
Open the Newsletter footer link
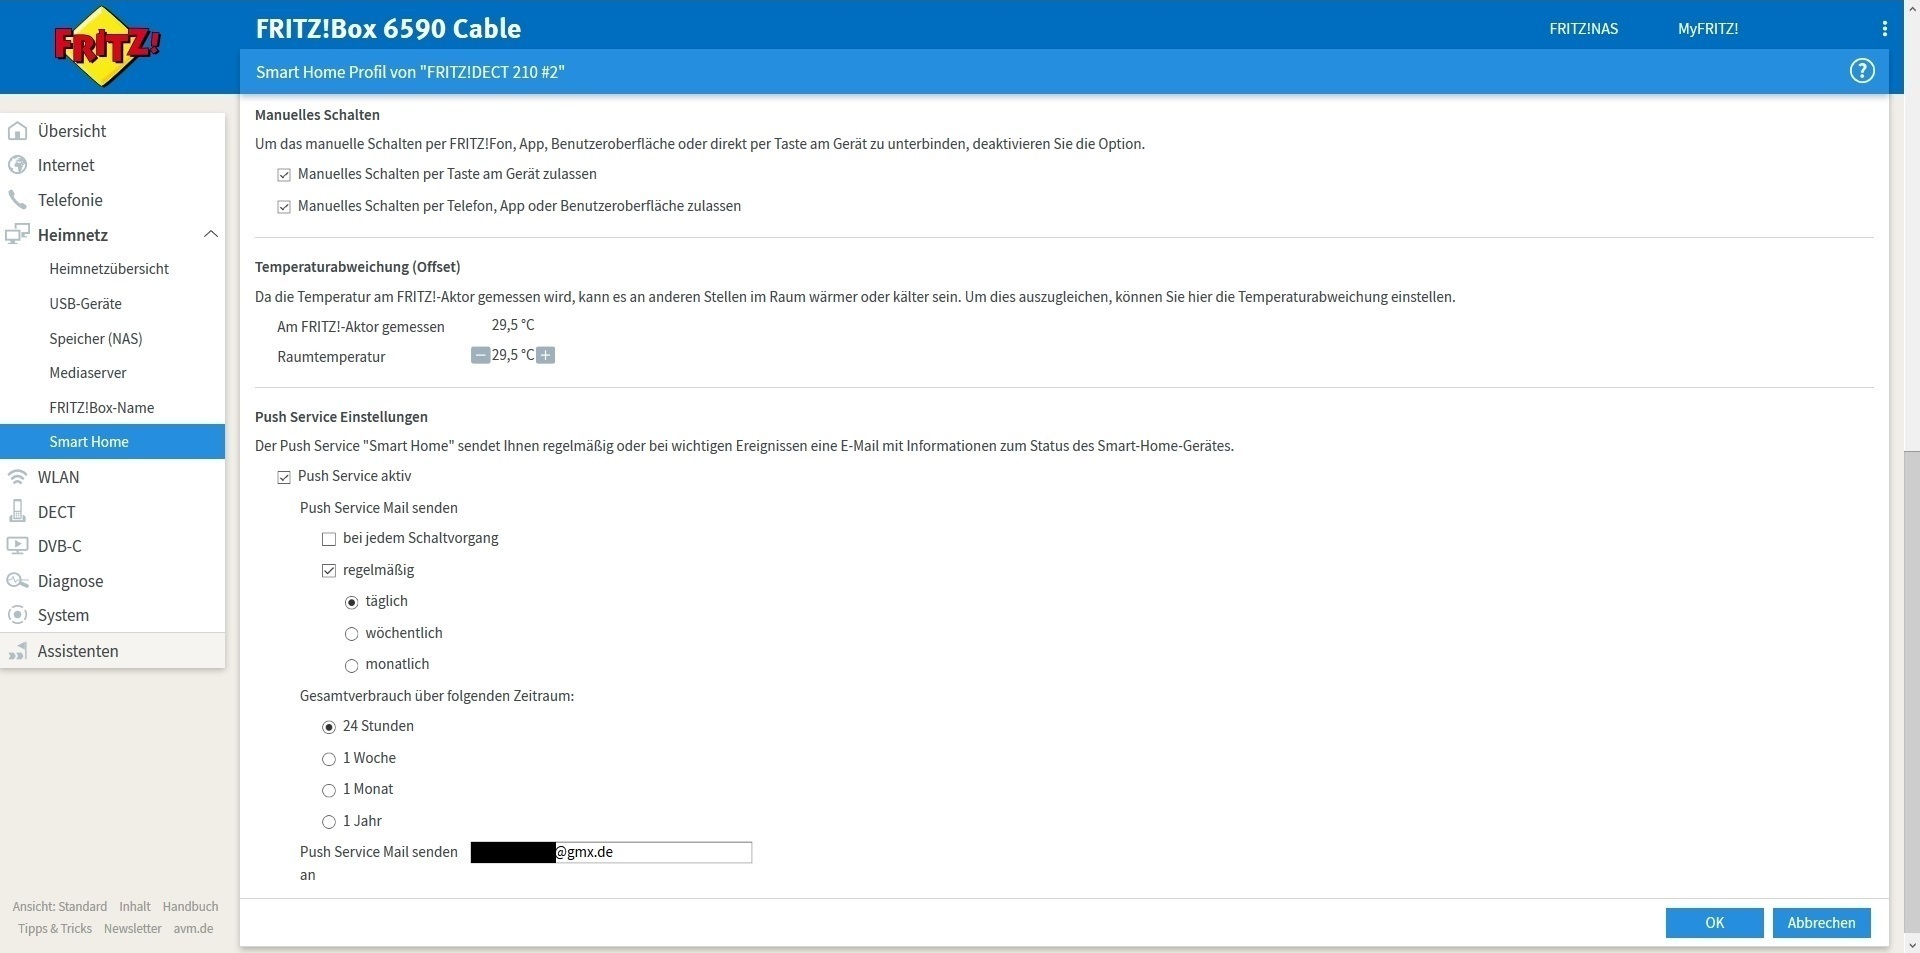click(133, 929)
